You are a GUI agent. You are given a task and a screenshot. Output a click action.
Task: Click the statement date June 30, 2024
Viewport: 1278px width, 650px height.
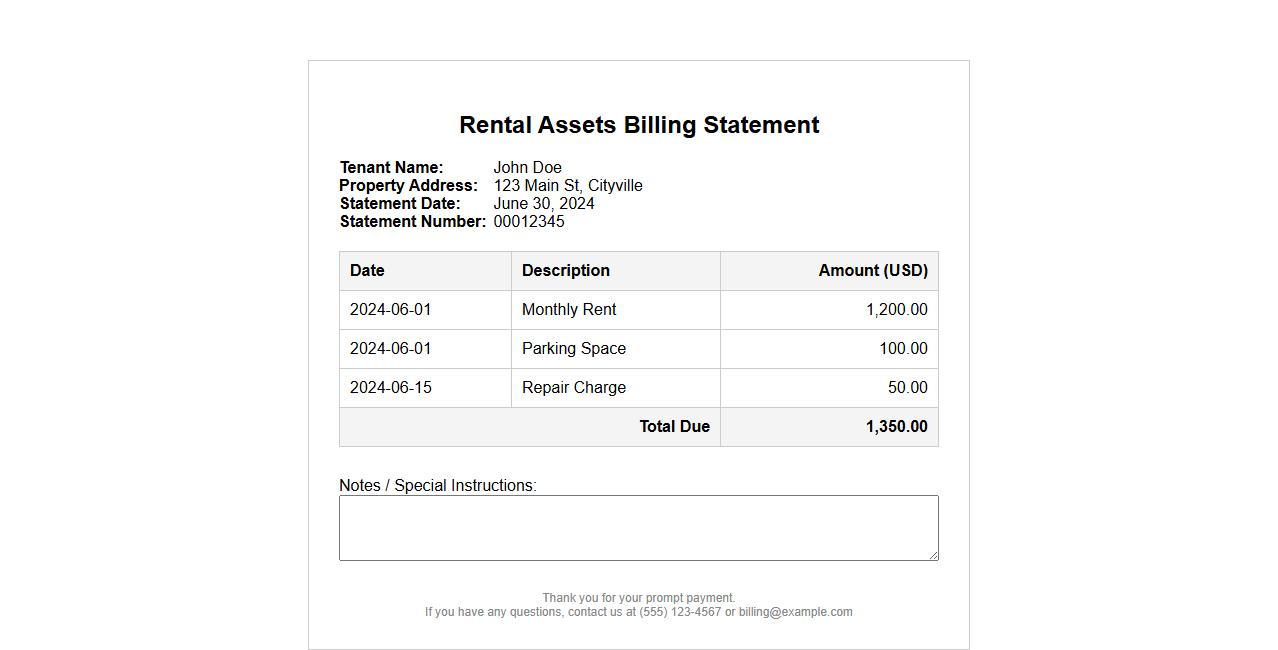click(543, 204)
